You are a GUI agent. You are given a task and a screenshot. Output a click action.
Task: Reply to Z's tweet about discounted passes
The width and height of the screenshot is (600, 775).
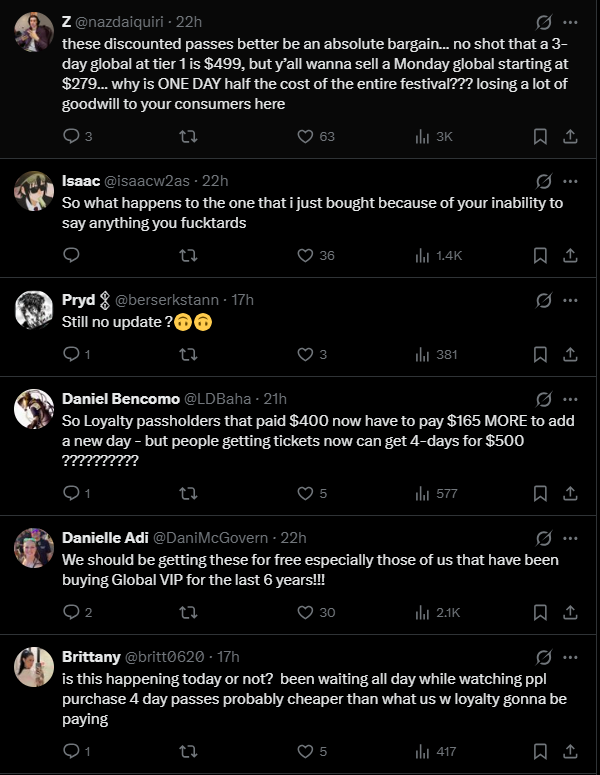tap(71, 136)
